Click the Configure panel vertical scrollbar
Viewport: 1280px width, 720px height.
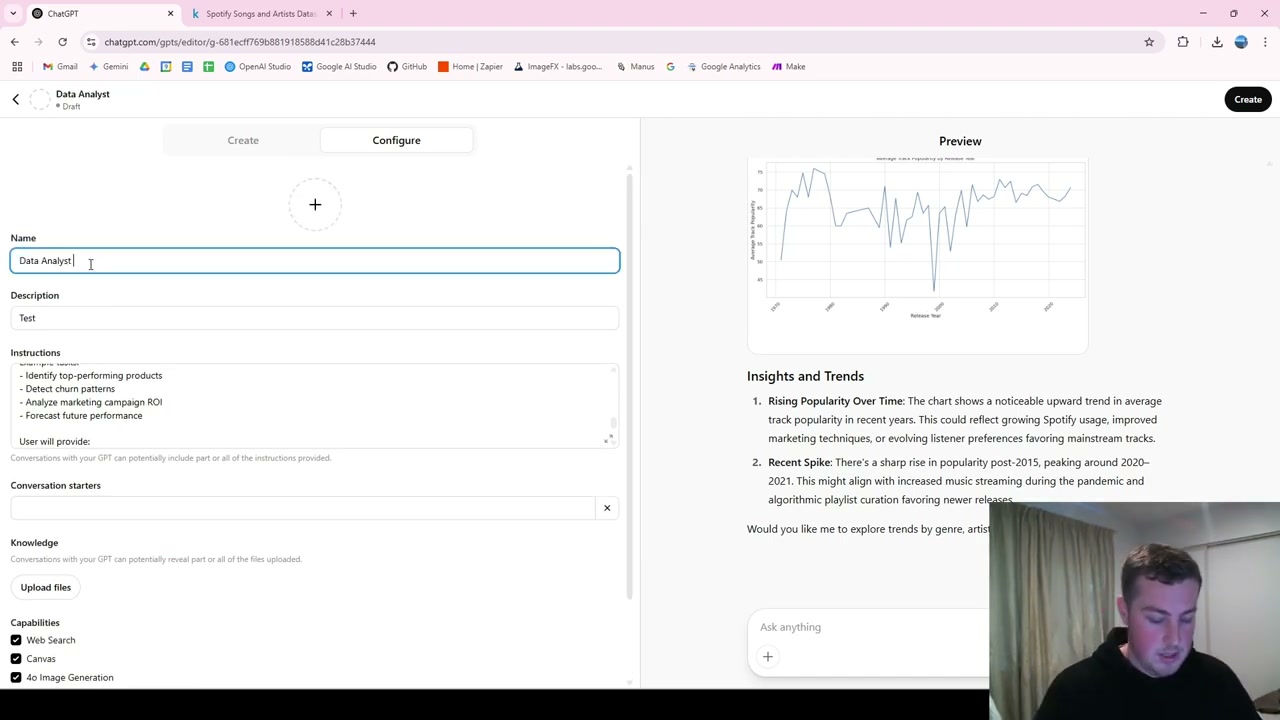coord(629,386)
